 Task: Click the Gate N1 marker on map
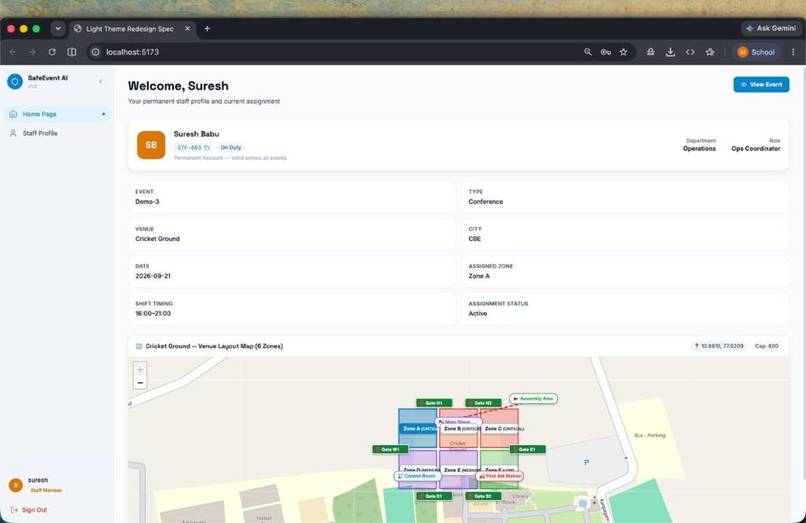[x=434, y=403]
